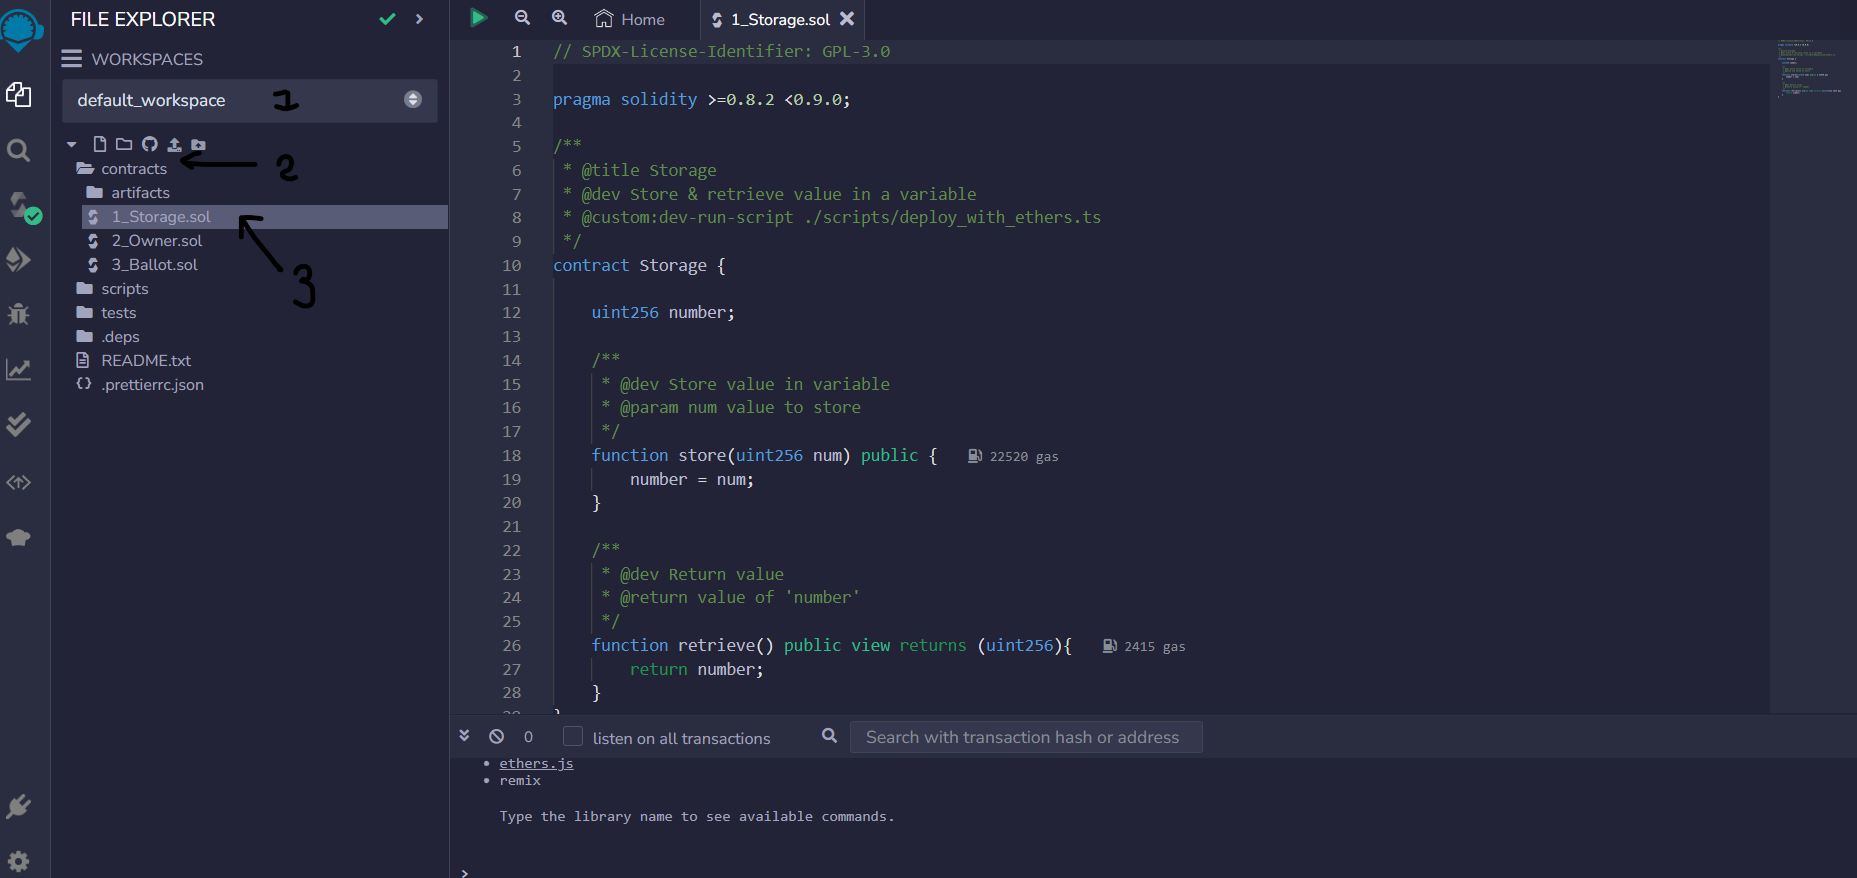Open the 2_Owner.sol file

(x=156, y=241)
